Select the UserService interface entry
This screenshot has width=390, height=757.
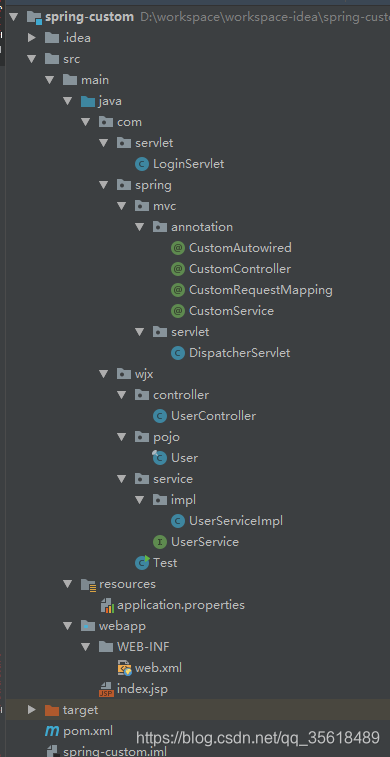(205, 542)
